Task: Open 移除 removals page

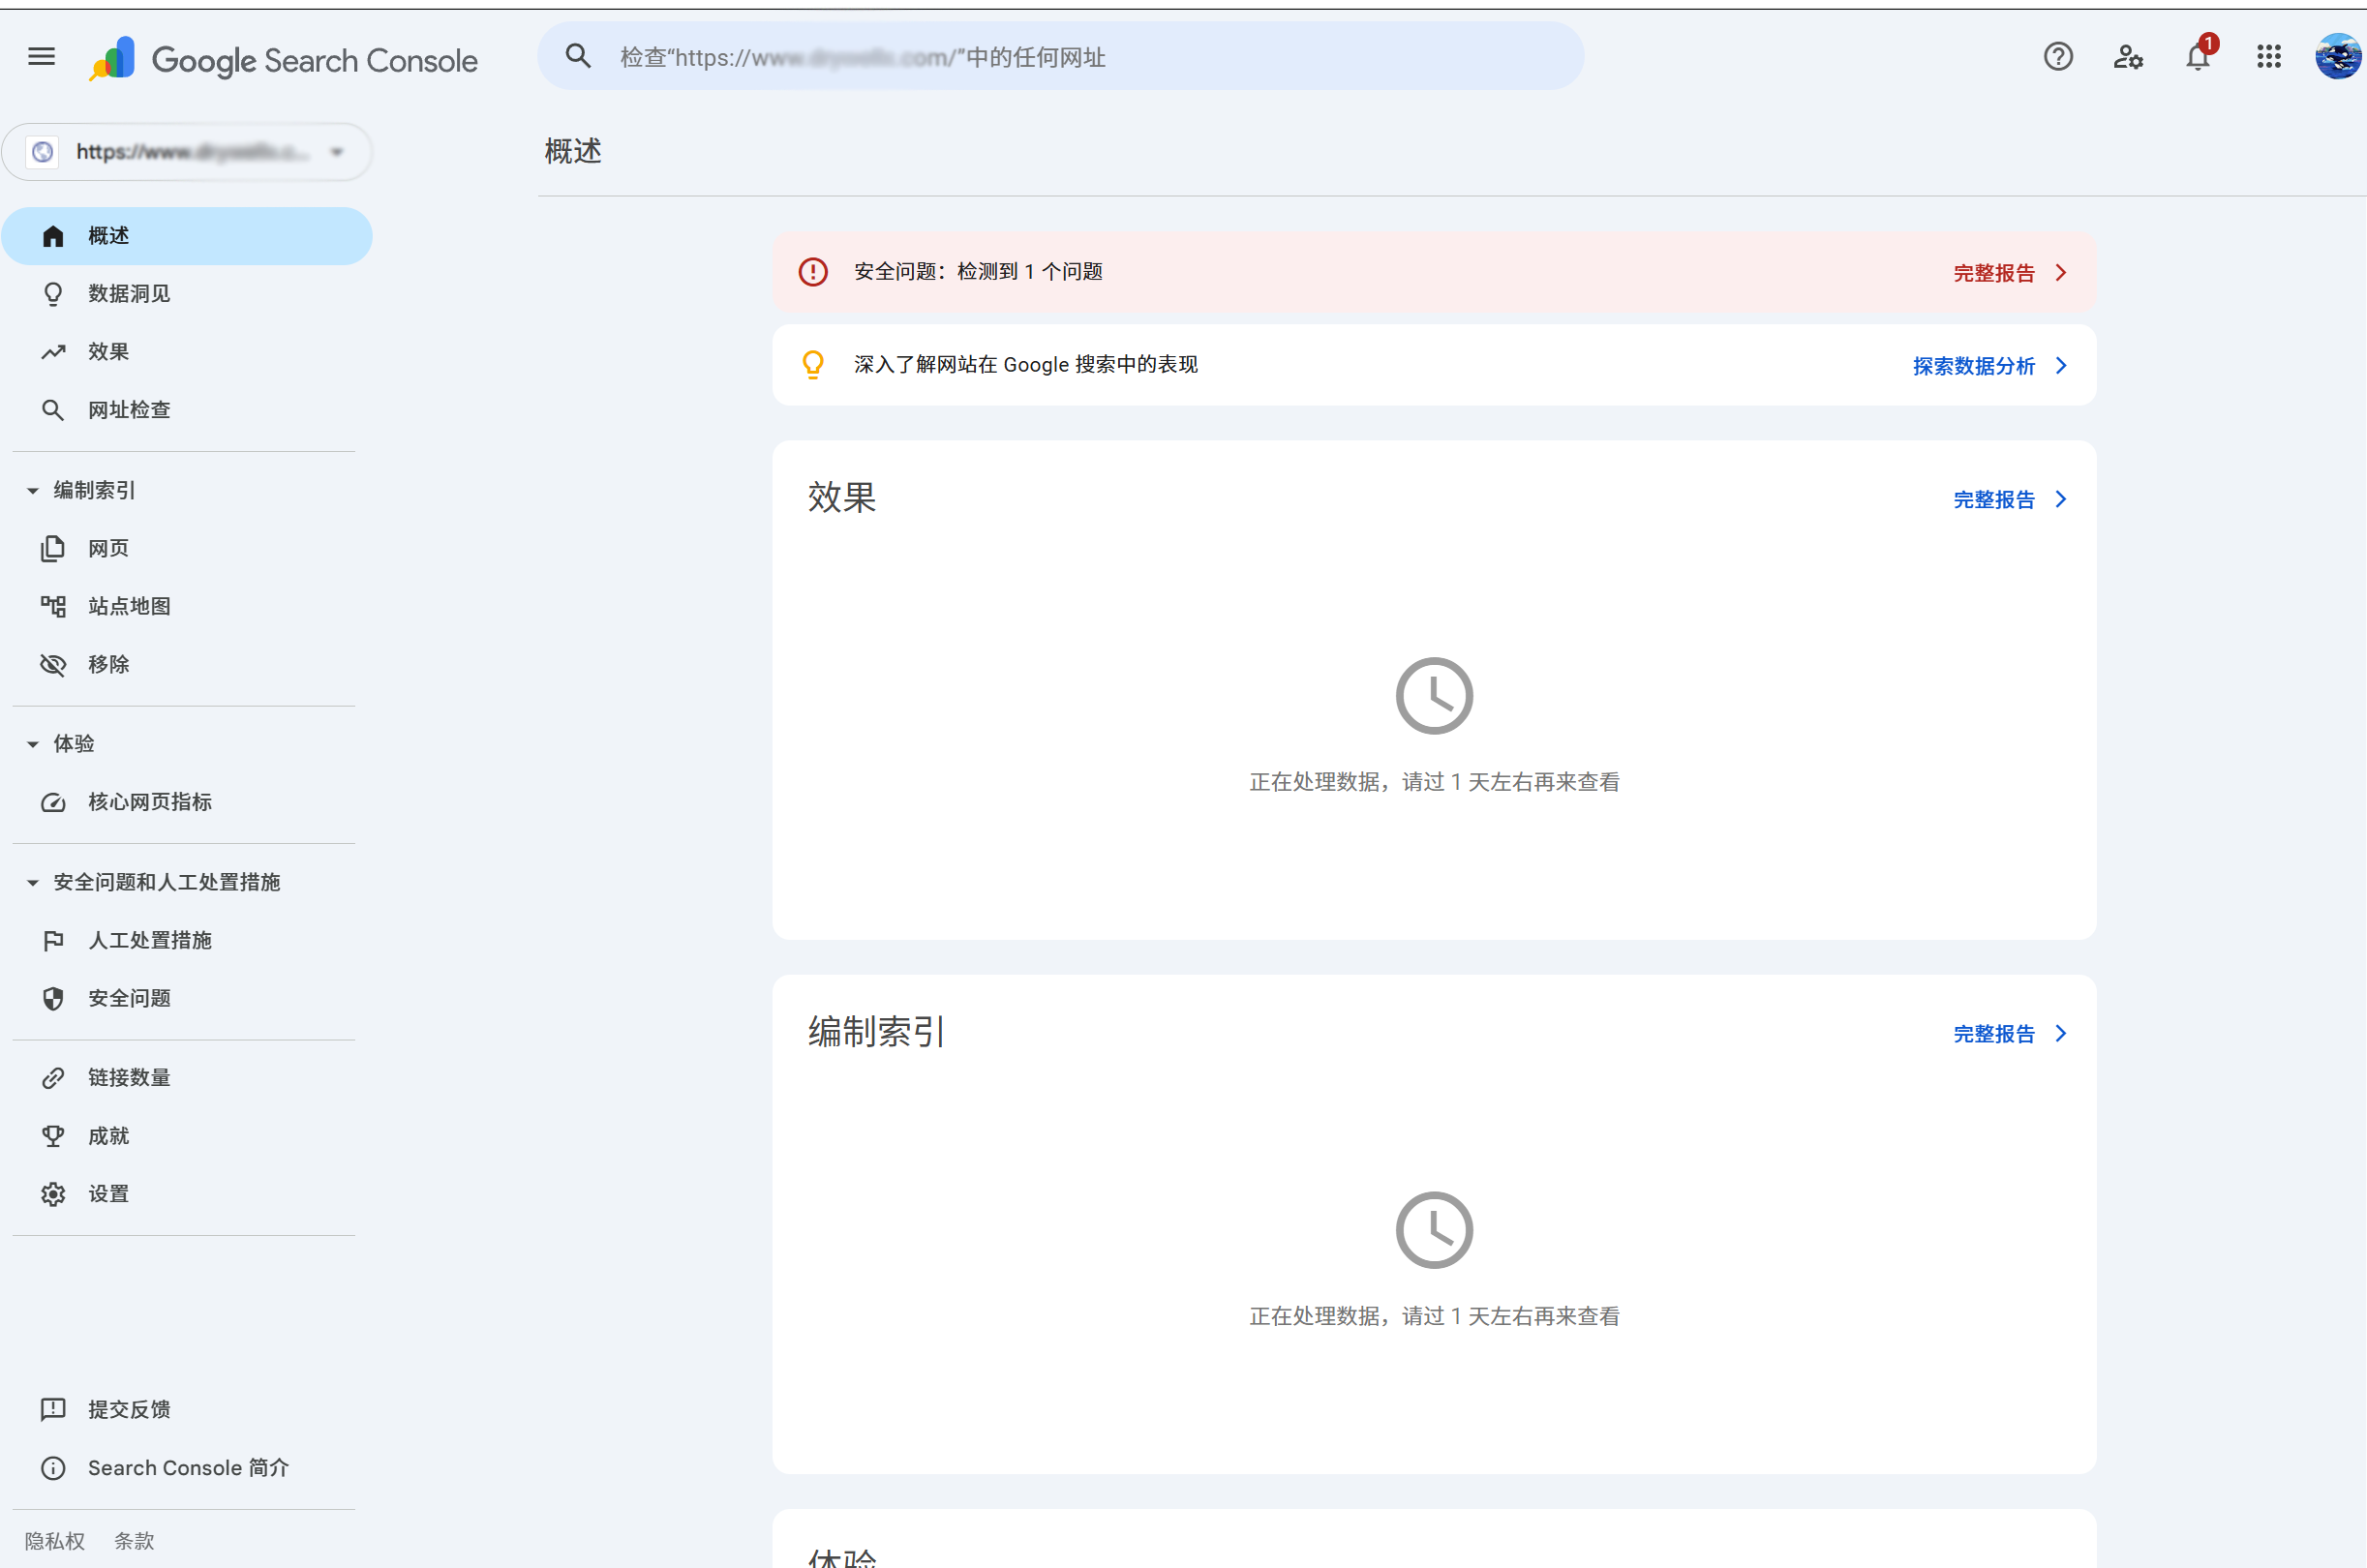Action: point(108,664)
